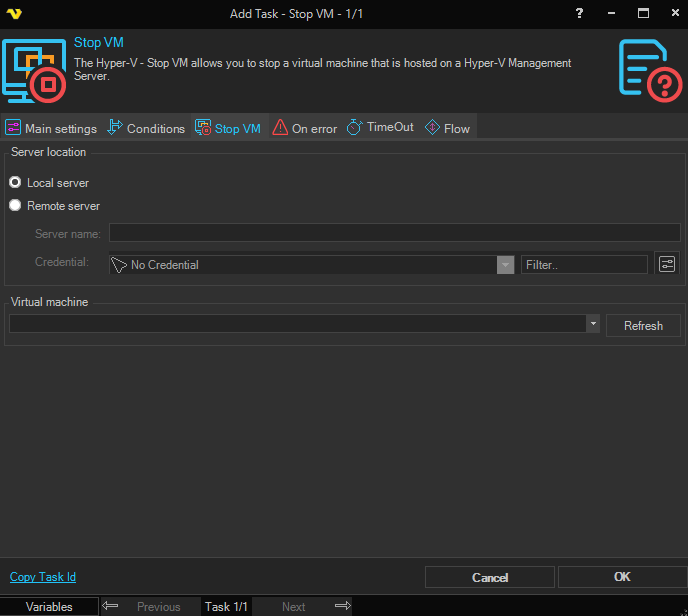Click the Copy Task Id link
The image size is (688, 616).
click(x=43, y=577)
